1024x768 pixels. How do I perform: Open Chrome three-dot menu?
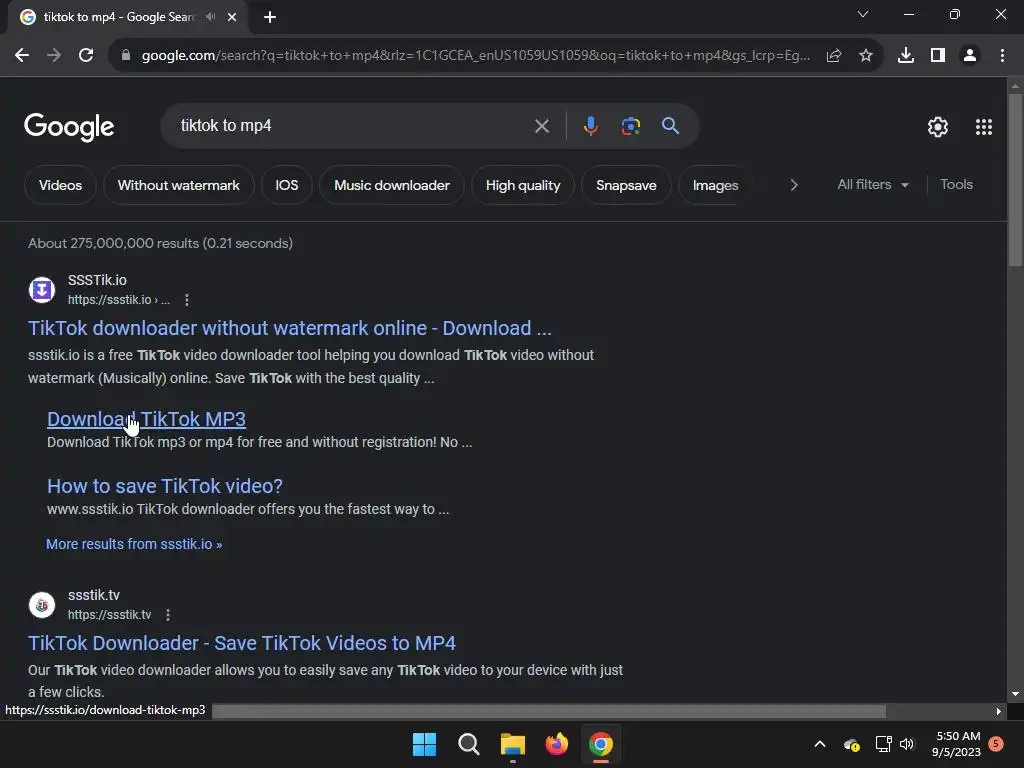[x=1002, y=56]
